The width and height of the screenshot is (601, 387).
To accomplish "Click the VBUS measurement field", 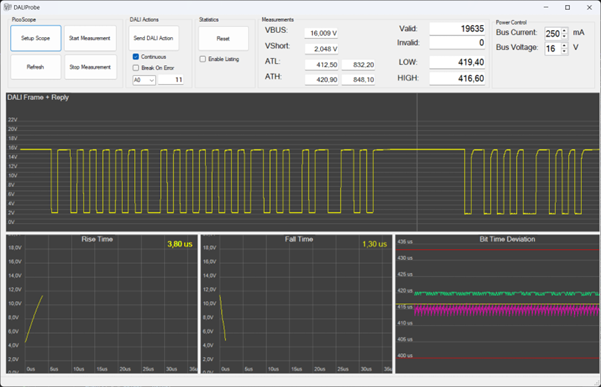I will pyautogui.click(x=321, y=33).
